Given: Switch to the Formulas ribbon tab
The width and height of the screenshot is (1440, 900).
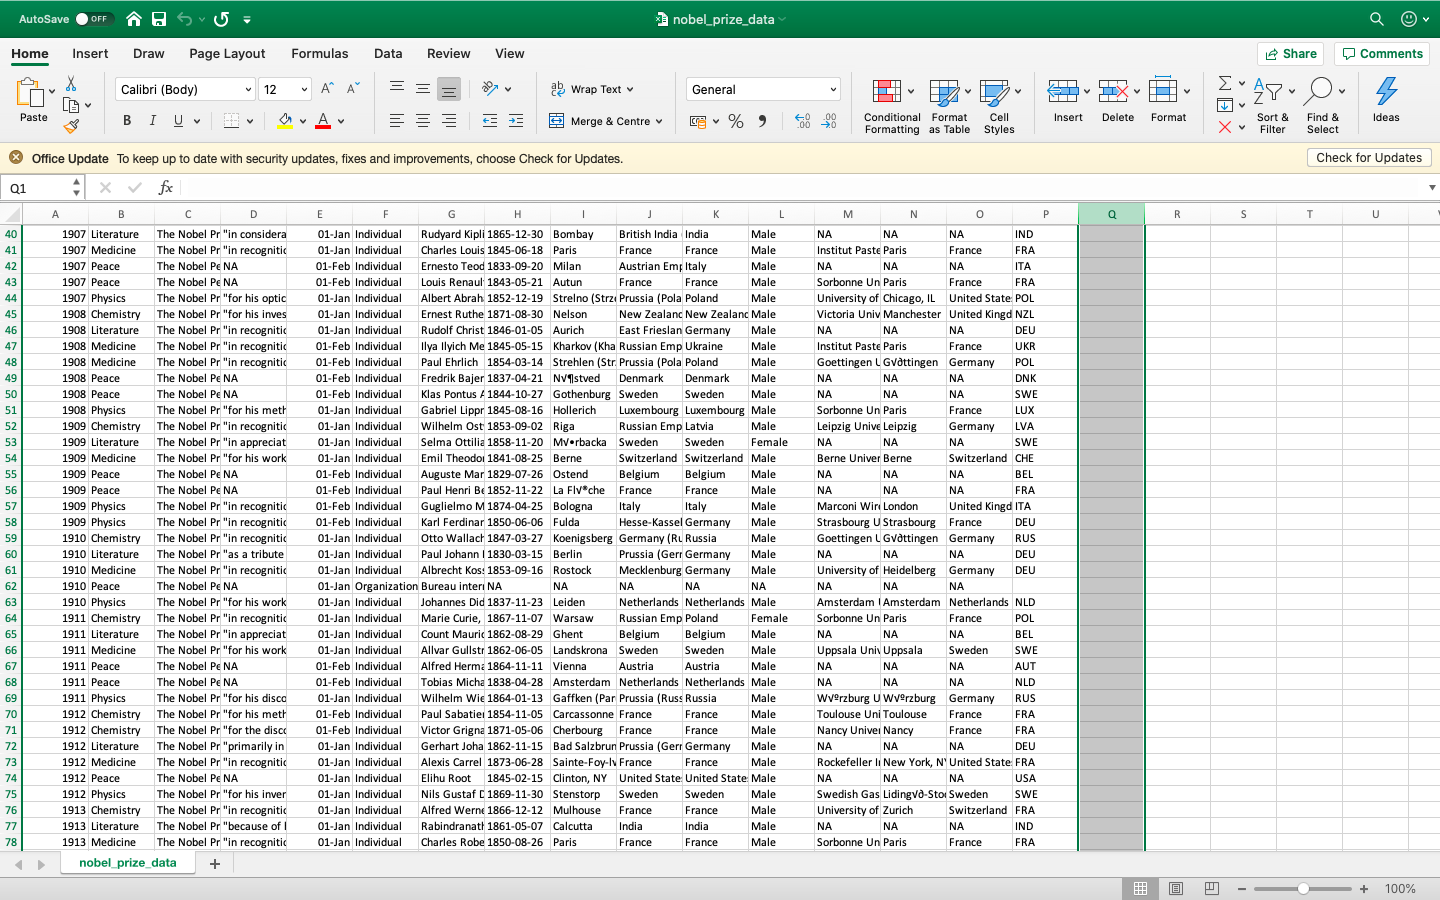Looking at the screenshot, I should [x=320, y=53].
